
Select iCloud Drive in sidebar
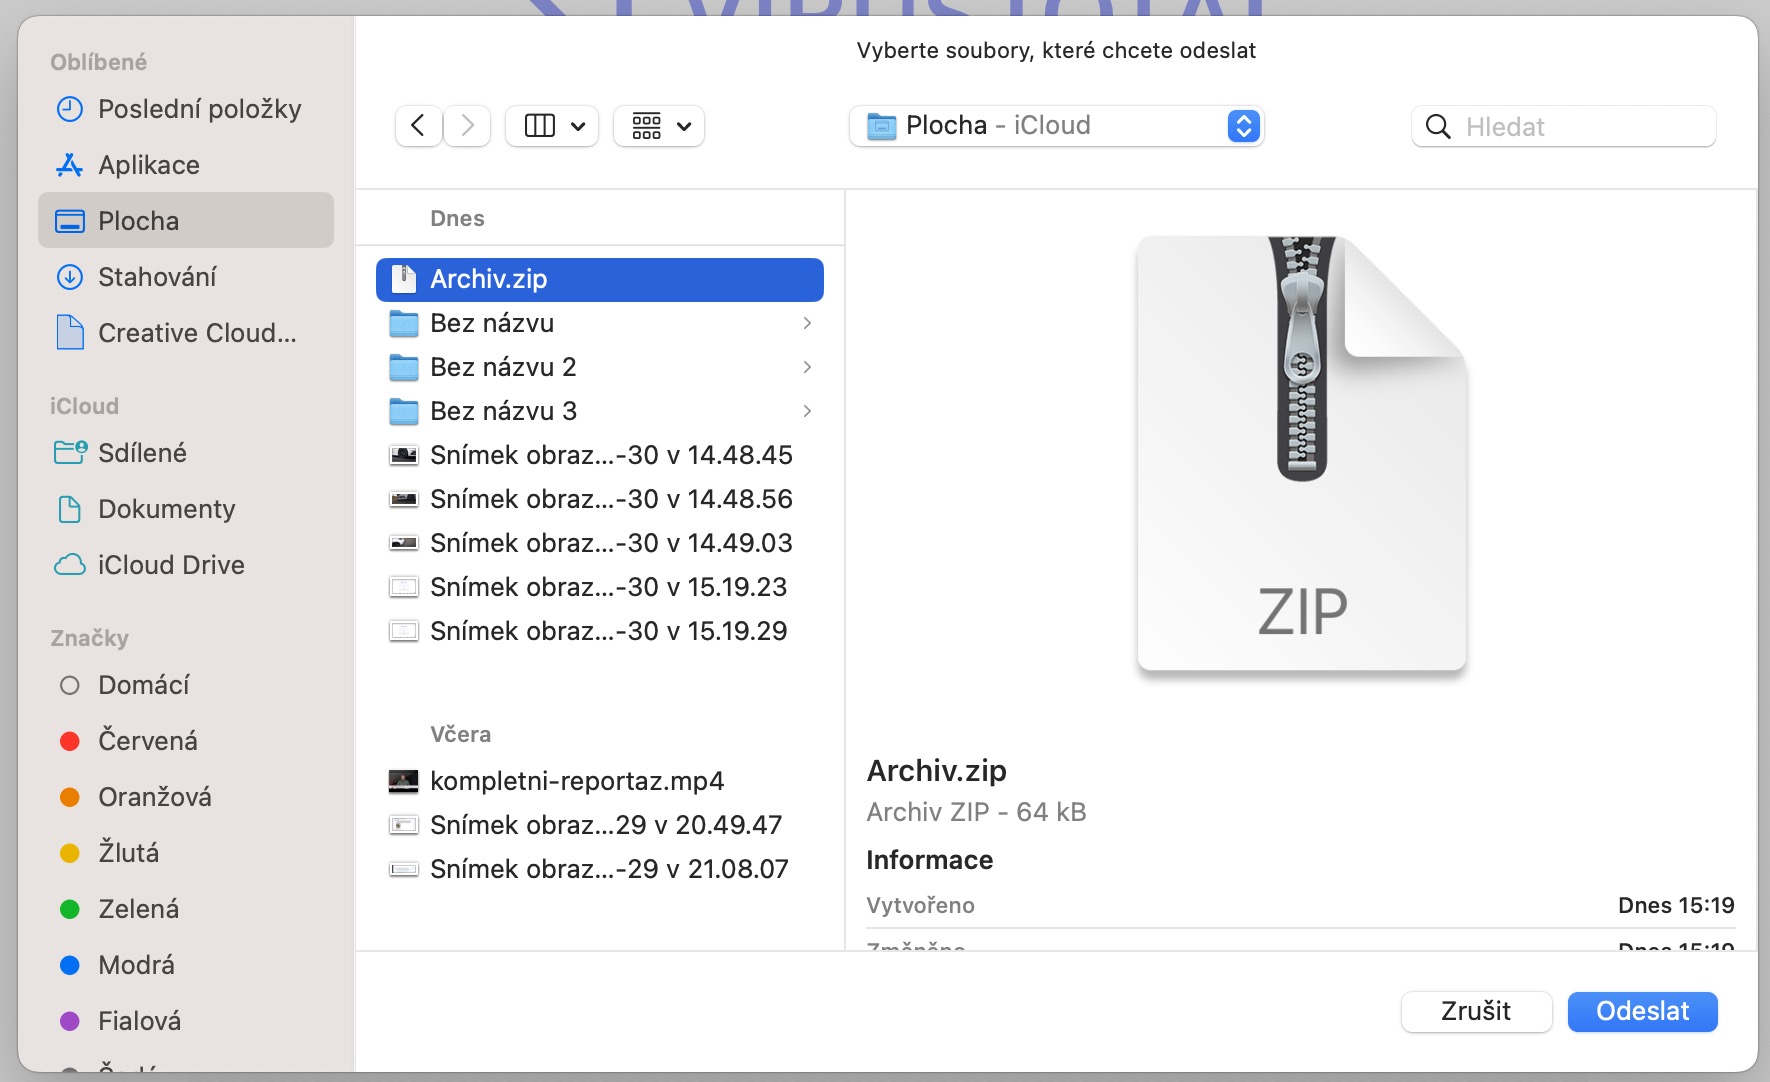click(x=171, y=565)
